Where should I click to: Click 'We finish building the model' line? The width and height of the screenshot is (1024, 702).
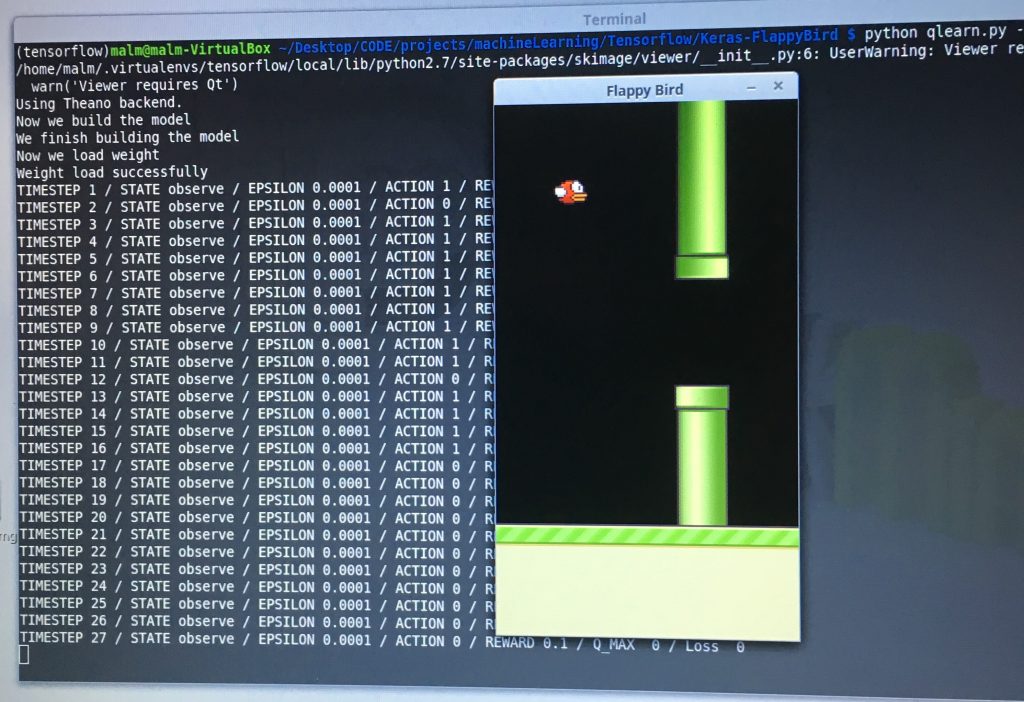(127, 138)
